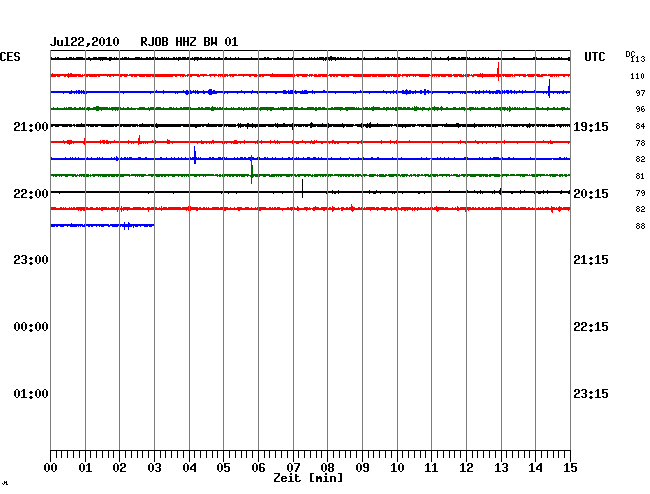Click minute 05 on the time axis

(x=223, y=468)
